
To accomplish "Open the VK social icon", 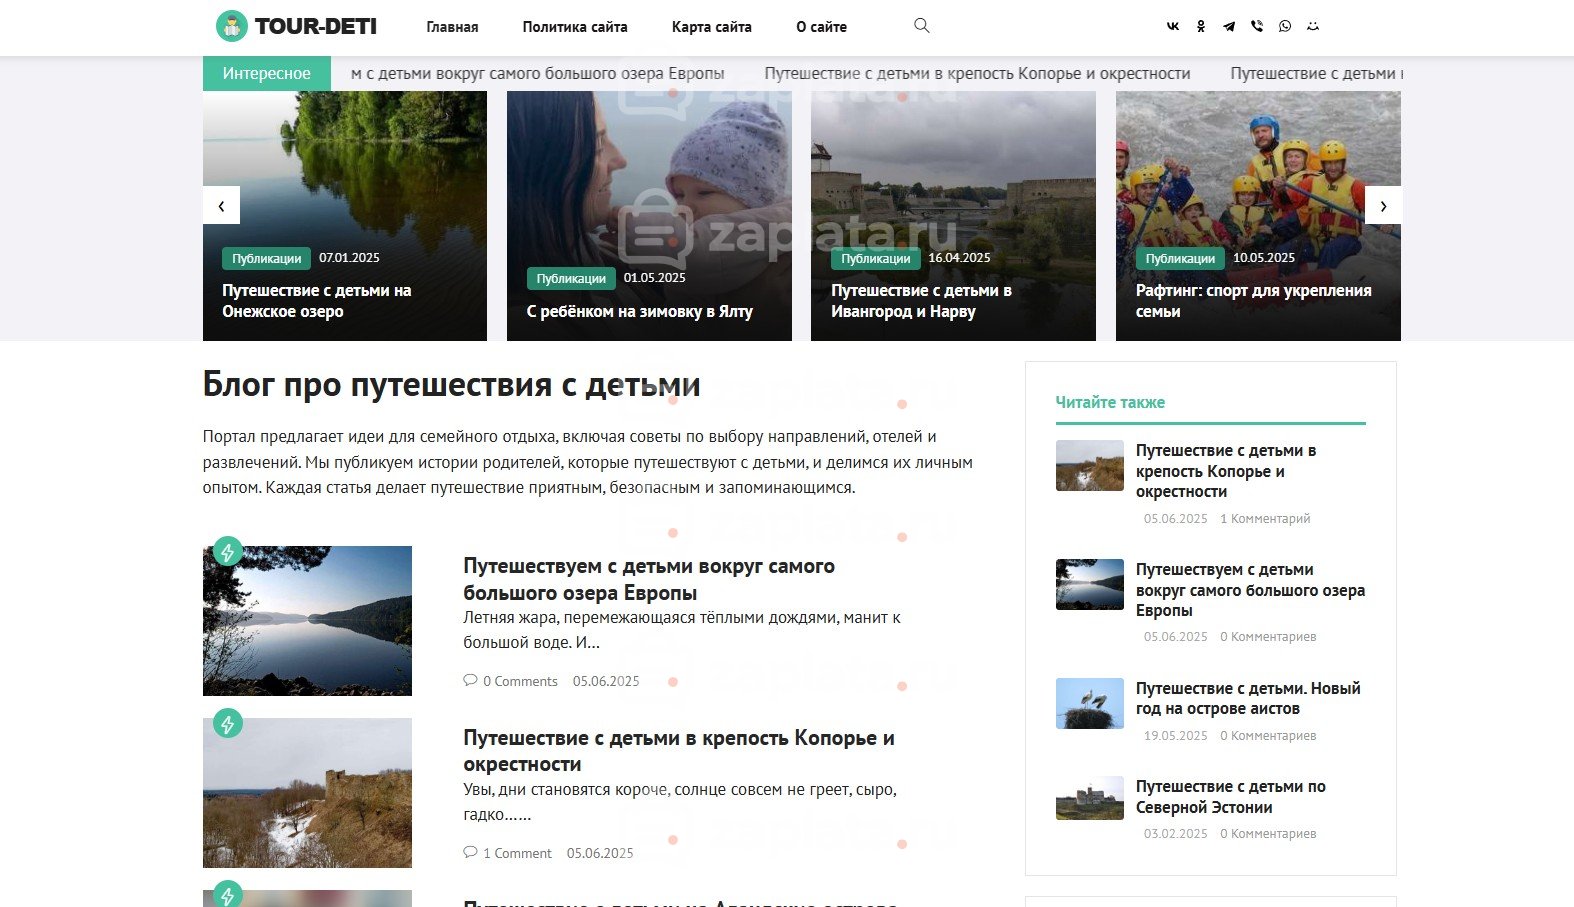I will click(x=1173, y=27).
